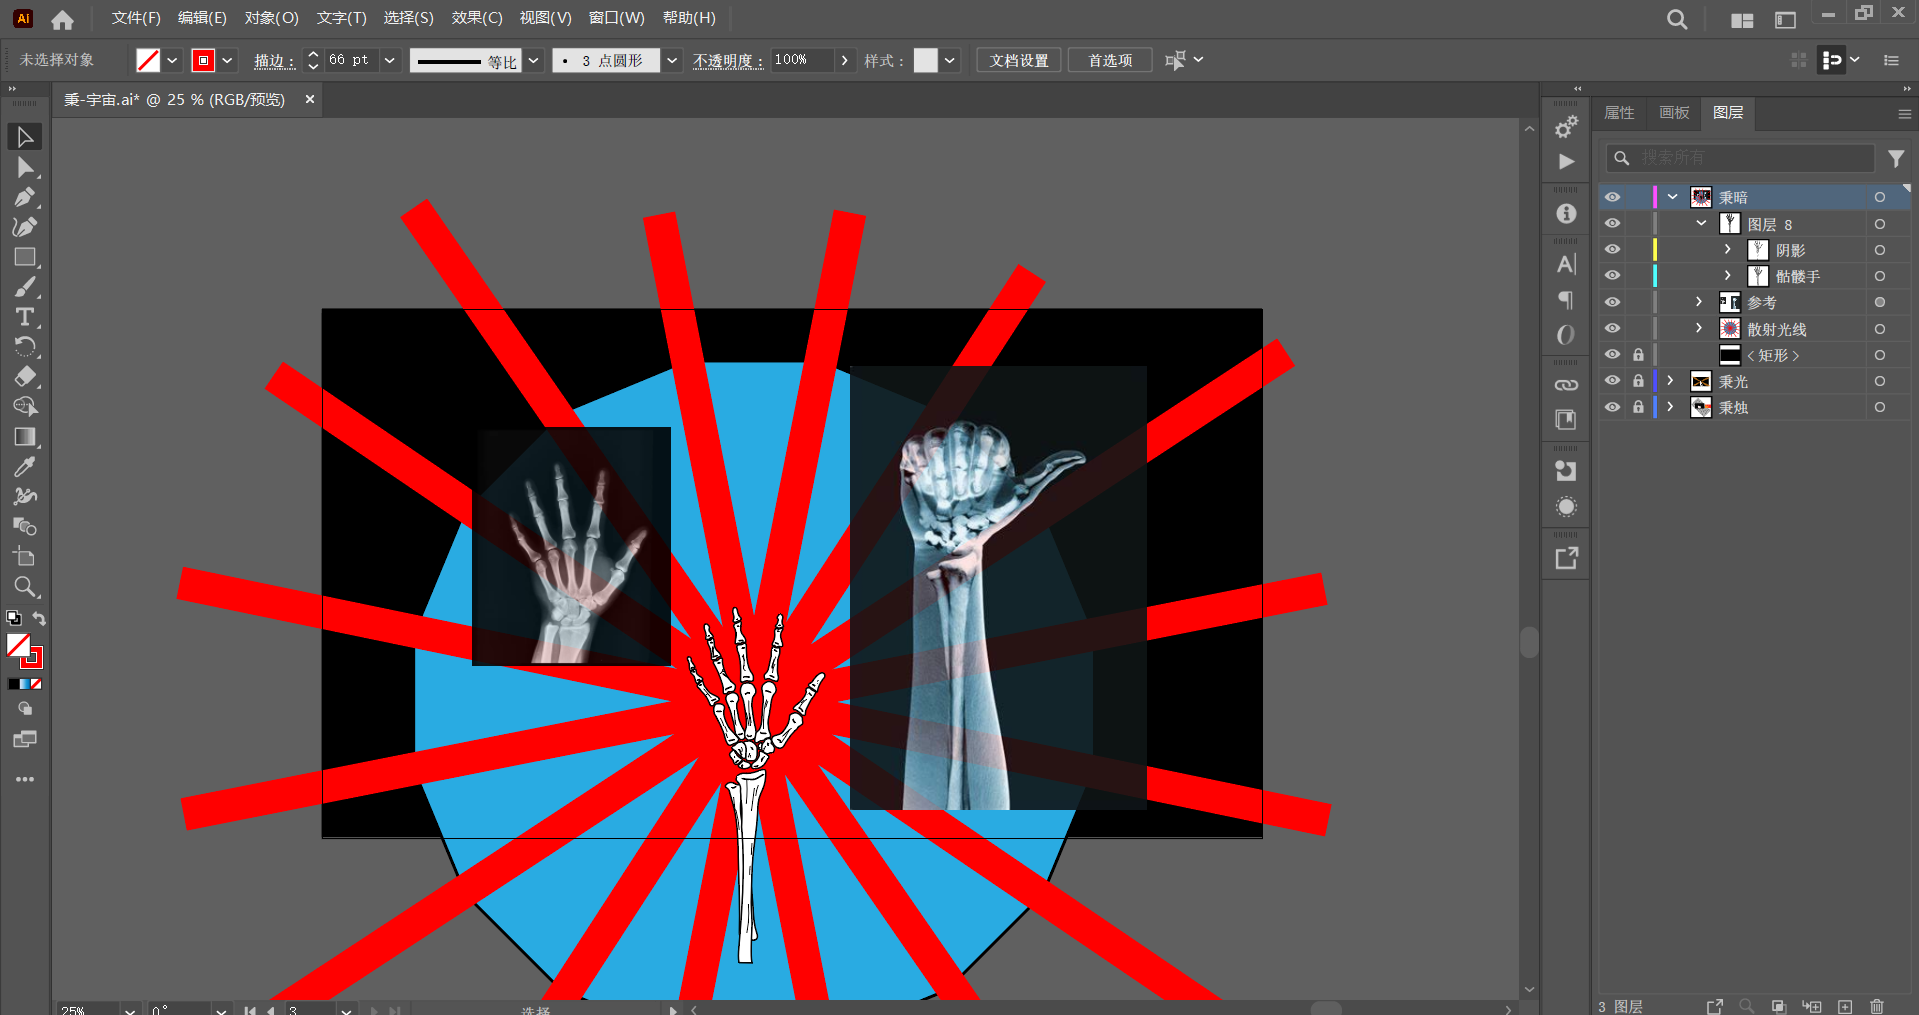
Task: Select the Rectangle tool
Action: 25,257
